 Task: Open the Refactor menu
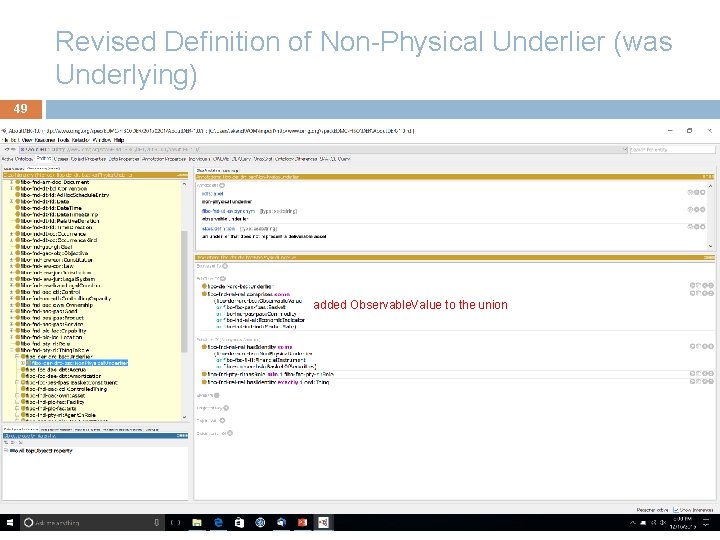tap(79, 140)
